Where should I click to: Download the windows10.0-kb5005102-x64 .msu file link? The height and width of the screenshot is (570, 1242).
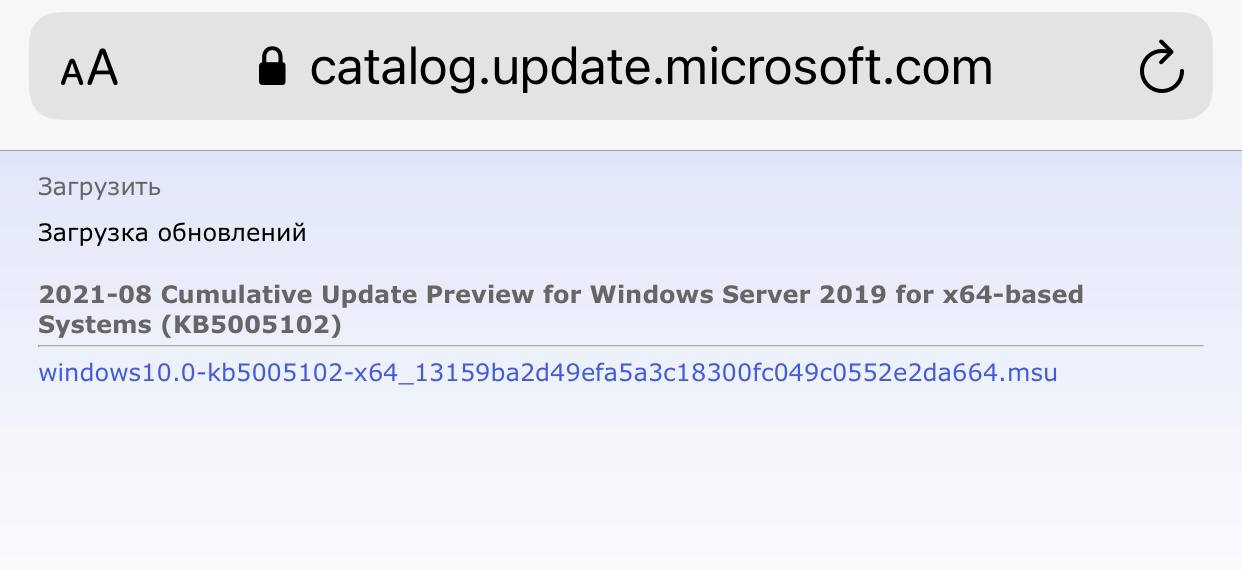click(x=548, y=373)
